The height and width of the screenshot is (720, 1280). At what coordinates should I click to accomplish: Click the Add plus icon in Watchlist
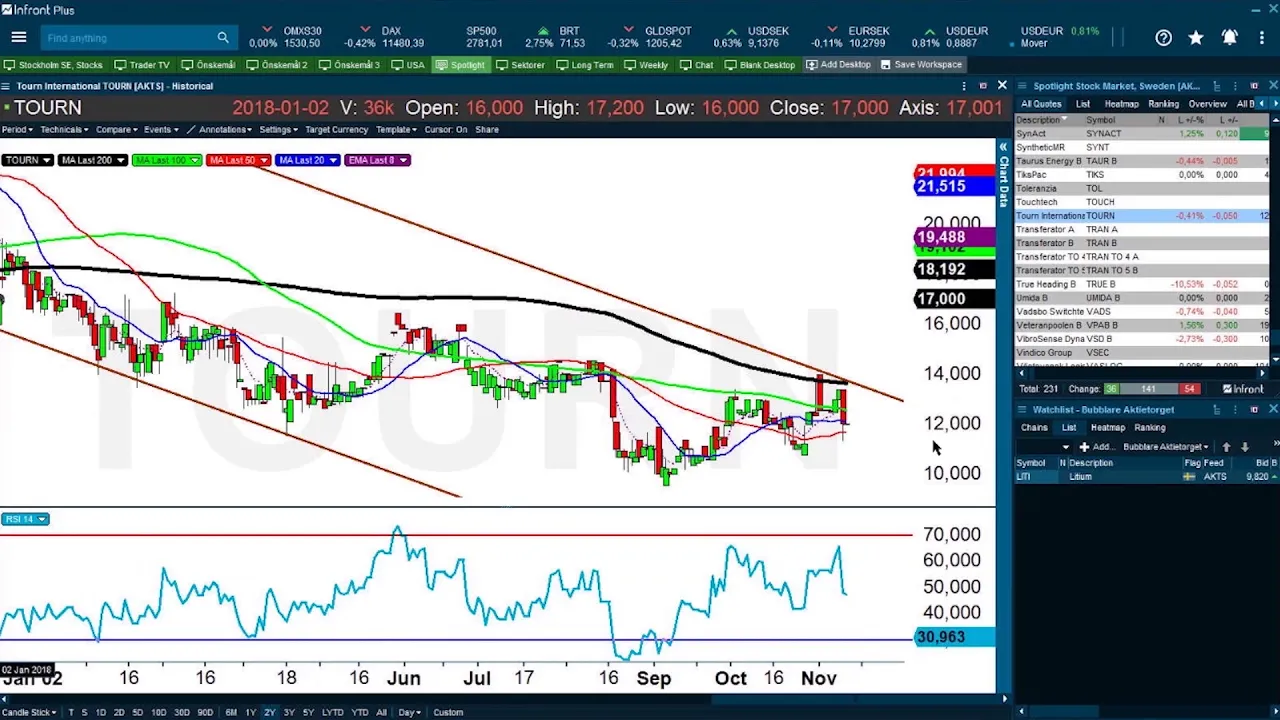coord(1084,447)
